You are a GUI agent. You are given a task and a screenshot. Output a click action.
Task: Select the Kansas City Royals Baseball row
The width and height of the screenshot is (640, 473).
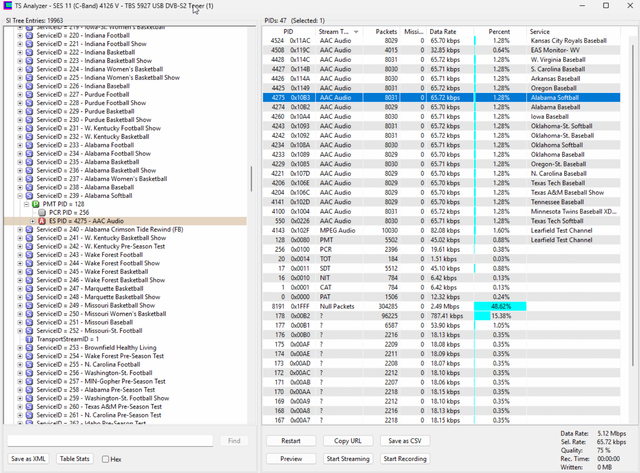441,41
